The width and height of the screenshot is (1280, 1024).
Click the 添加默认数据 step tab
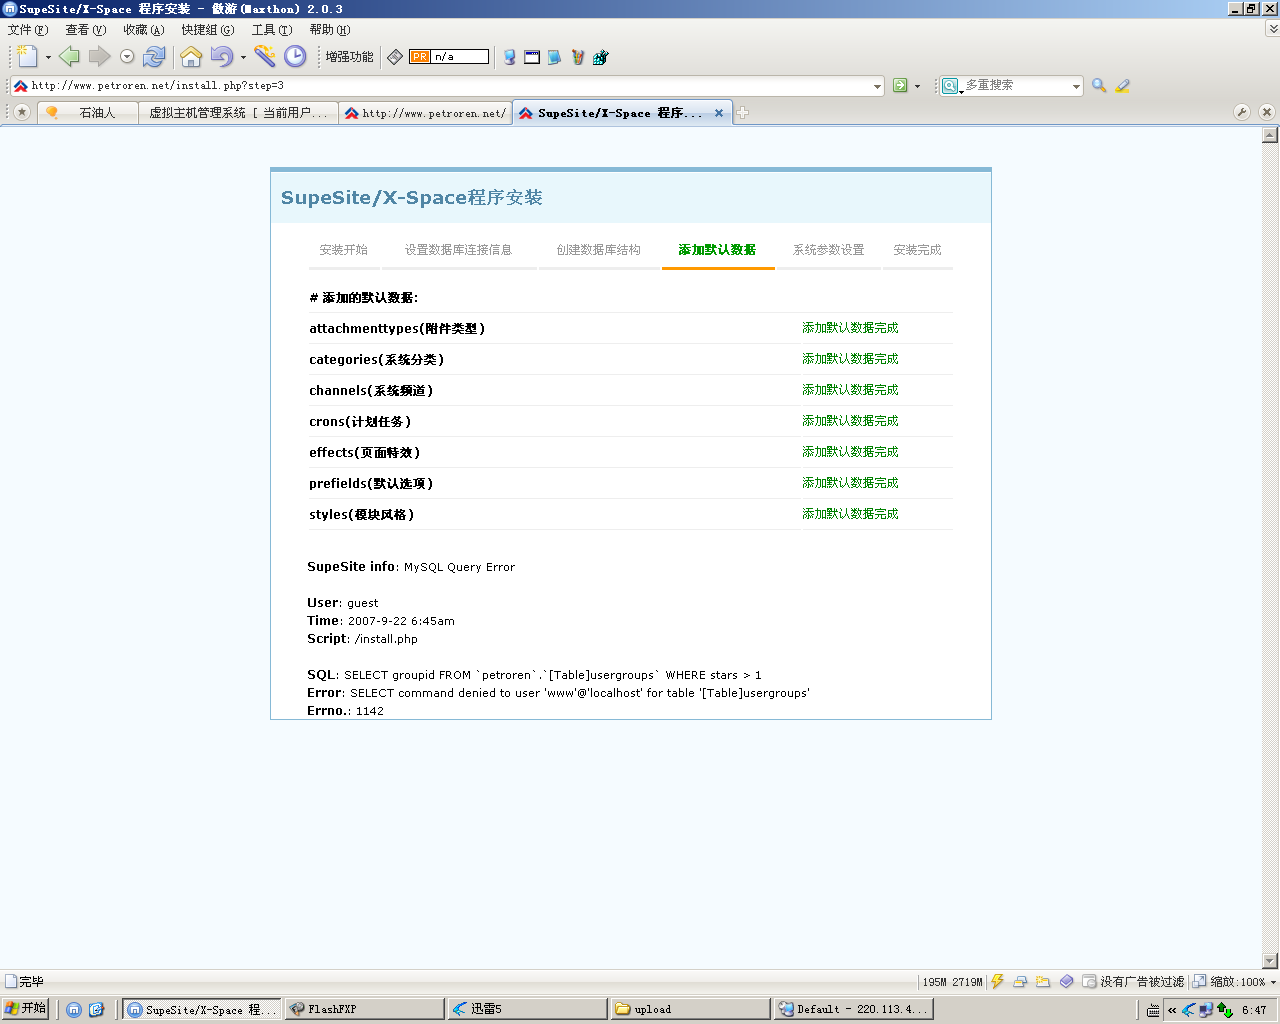[717, 250]
